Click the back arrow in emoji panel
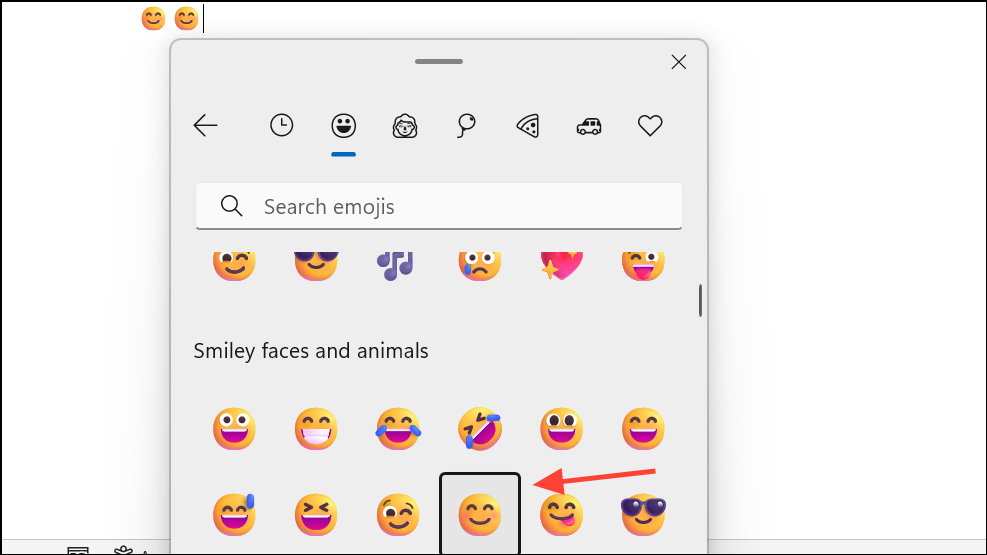Image resolution: width=987 pixels, height=555 pixels. (x=206, y=125)
